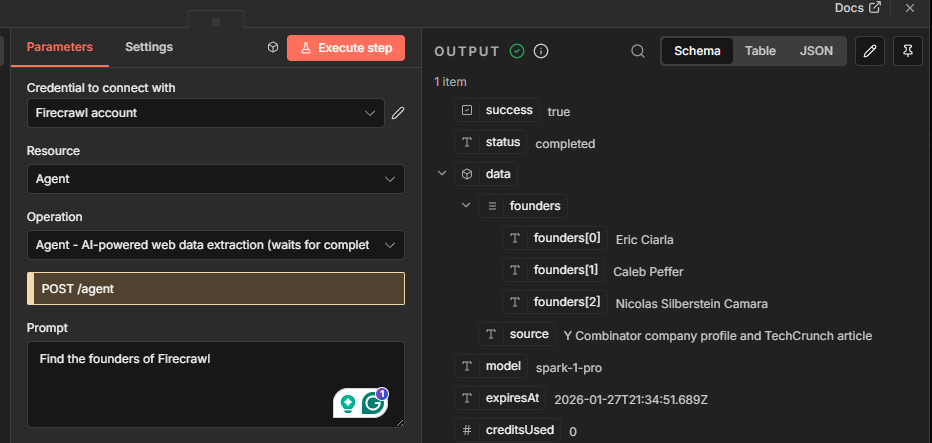
Task: Open the Operation dropdown
Action: click(215, 244)
